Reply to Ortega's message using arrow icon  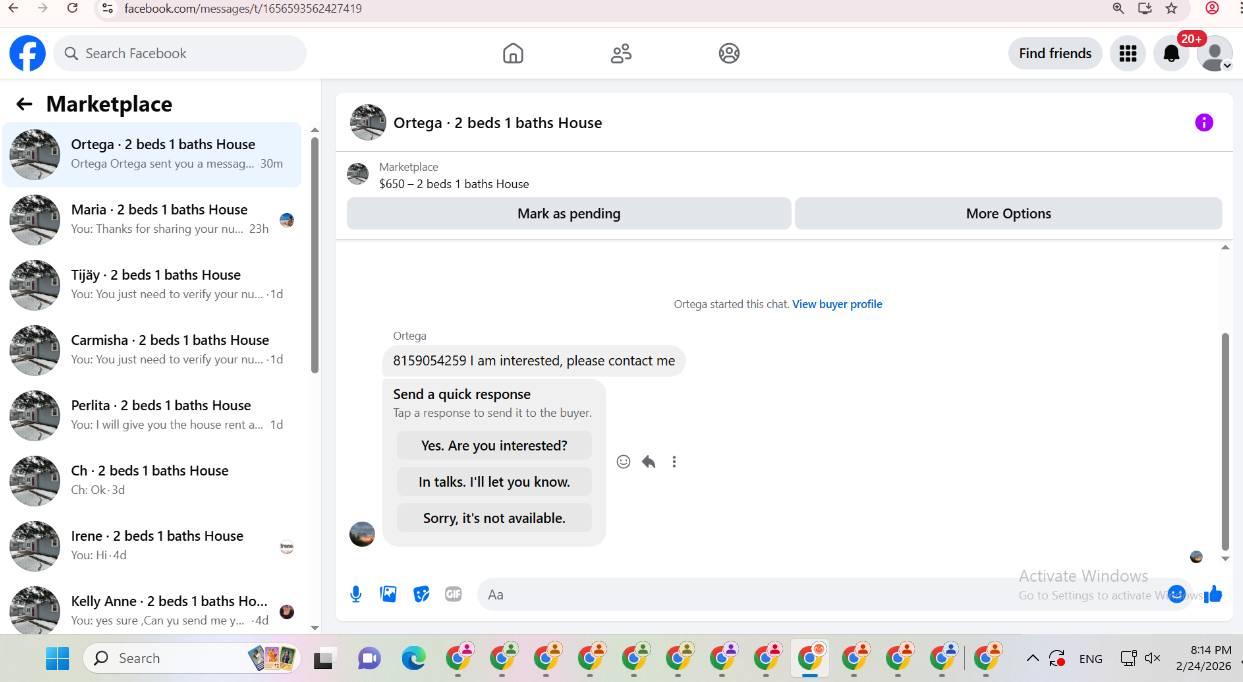point(648,461)
